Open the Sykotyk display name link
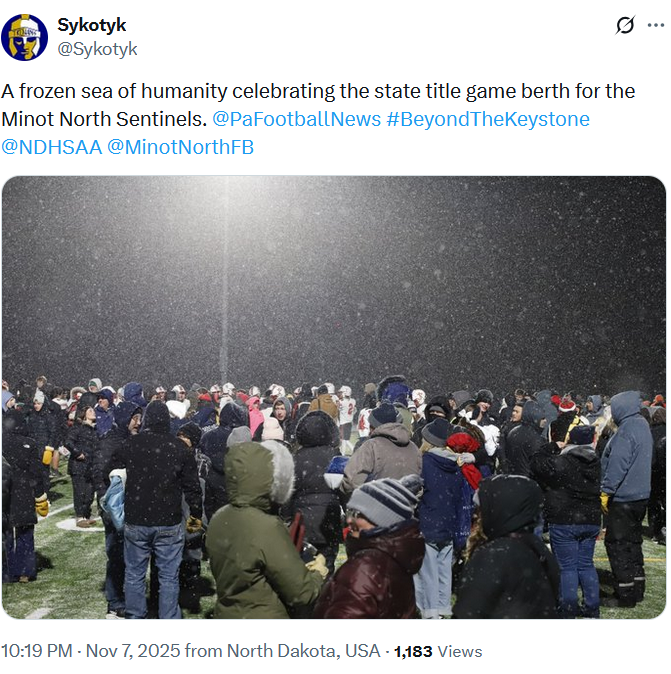 click(91, 26)
